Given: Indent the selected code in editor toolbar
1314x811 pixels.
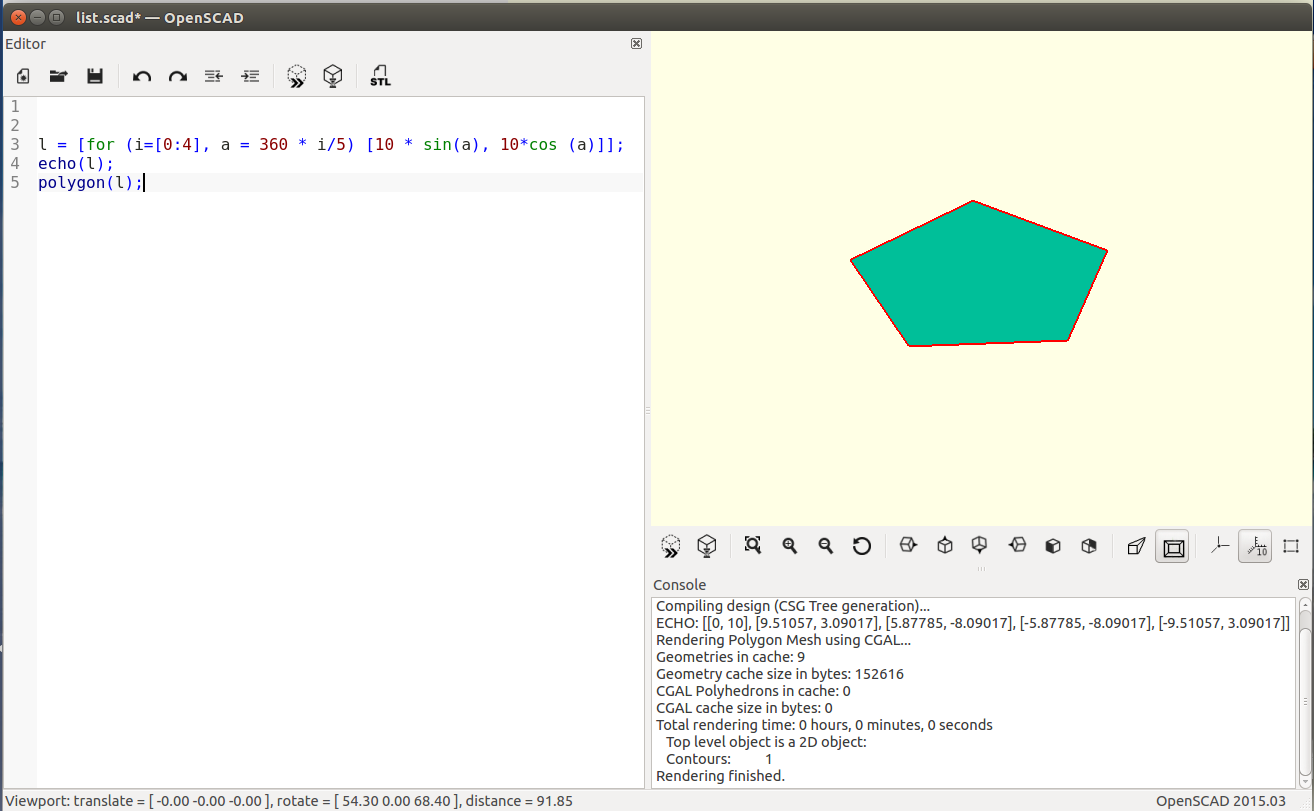Looking at the screenshot, I should 250,76.
